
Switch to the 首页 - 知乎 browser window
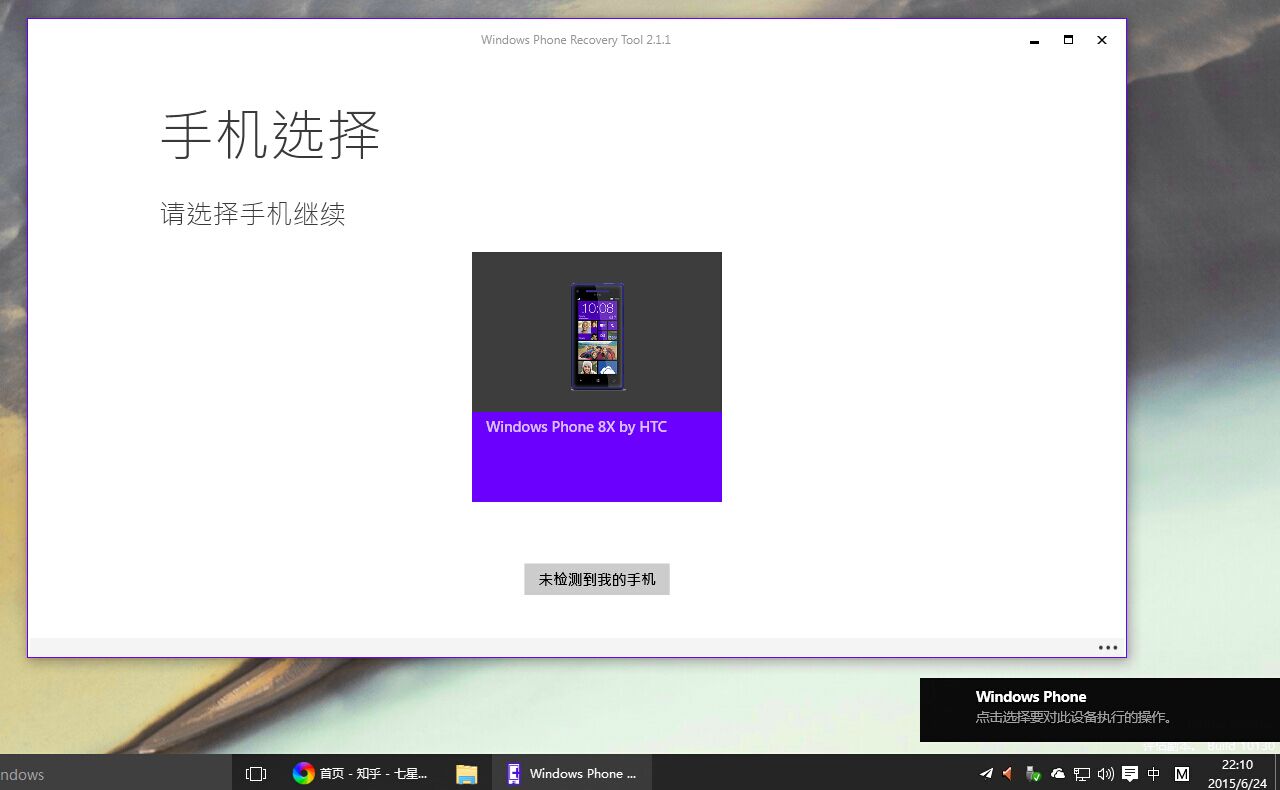pos(360,773)
